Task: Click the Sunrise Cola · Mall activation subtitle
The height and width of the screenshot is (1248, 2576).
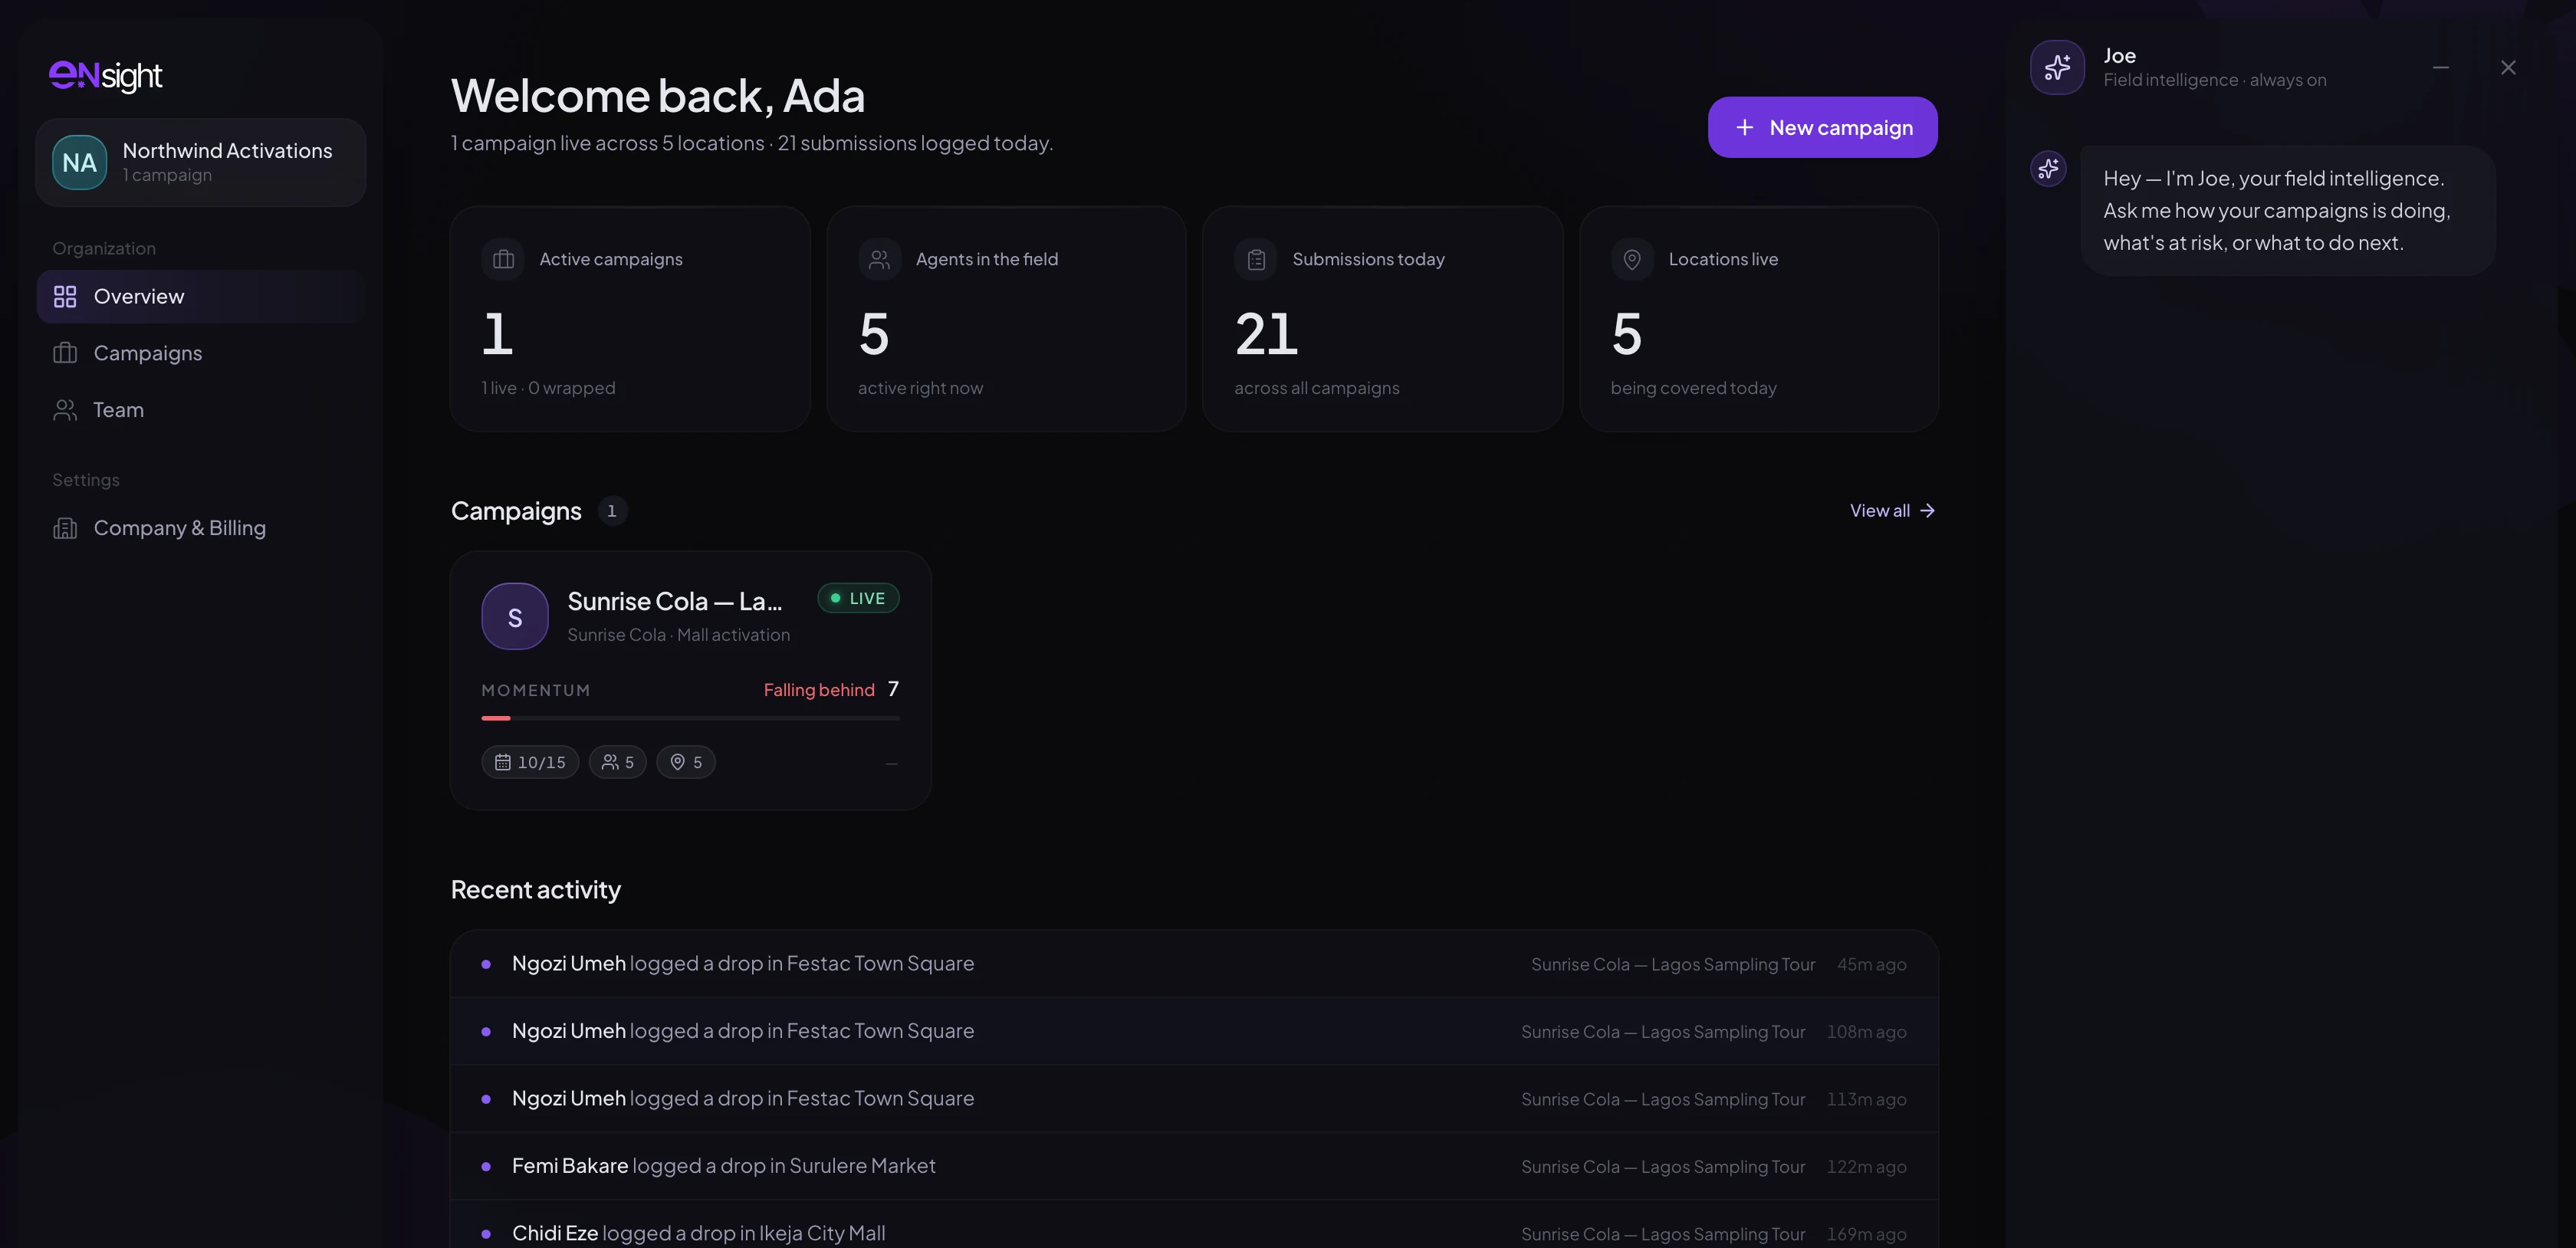Action: click(x=678, y=635)
